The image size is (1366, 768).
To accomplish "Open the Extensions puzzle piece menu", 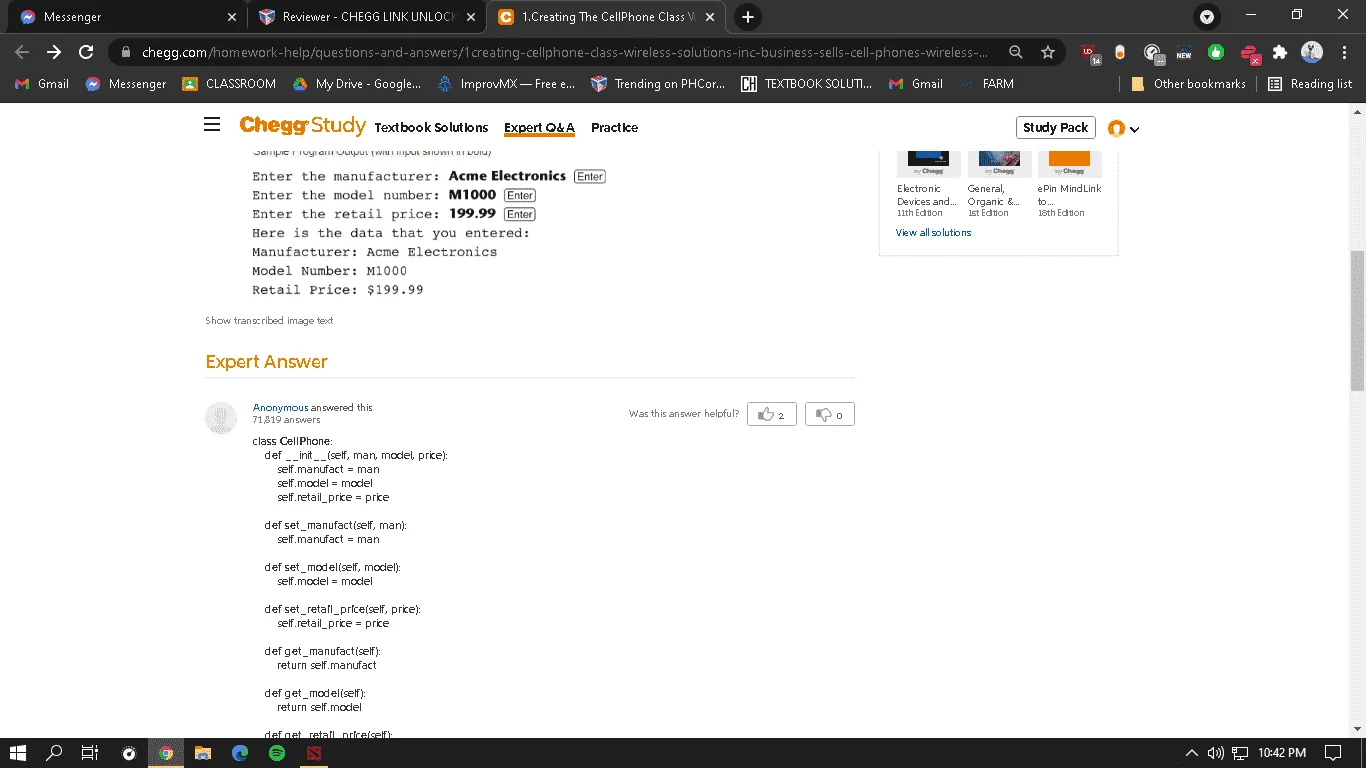I will pyautogui.click(x=1279, y=53).
